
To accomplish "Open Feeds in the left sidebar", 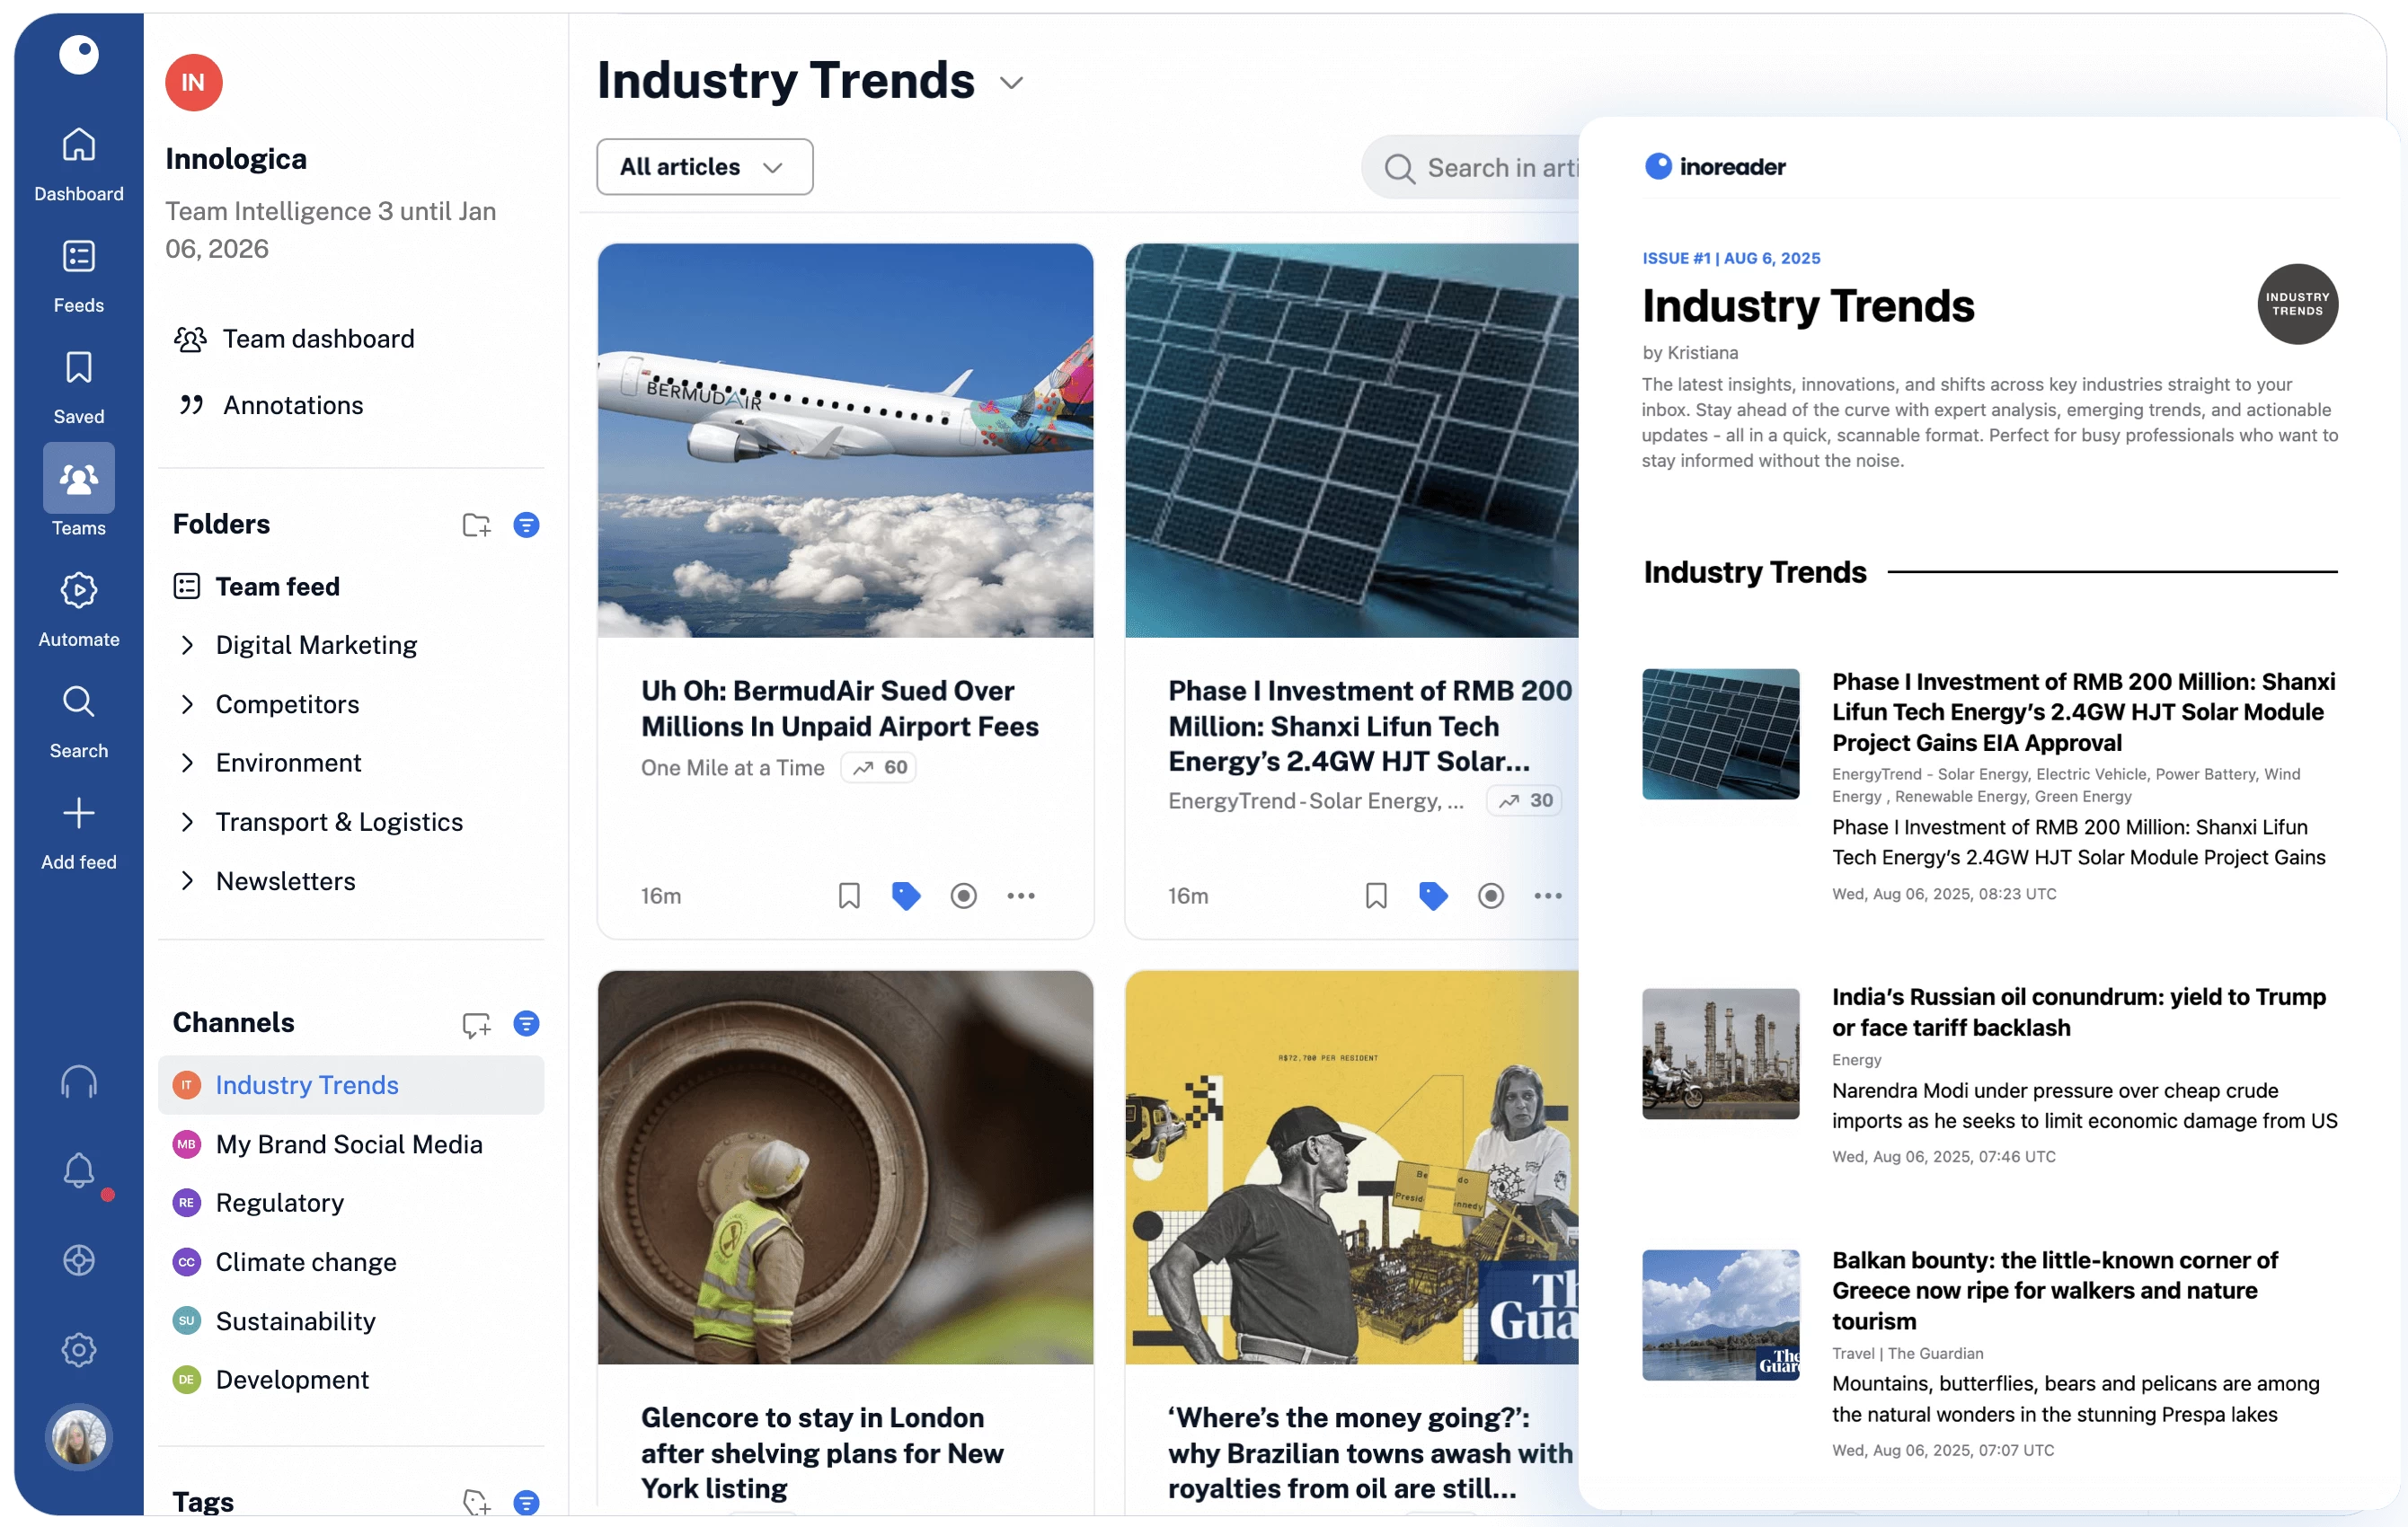I will [x=79, y=276].
